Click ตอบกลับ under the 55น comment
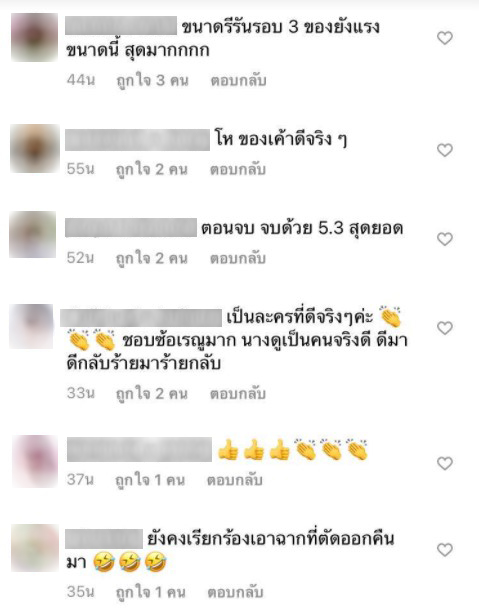The height and width of the screenshot is (615, 479). coord(238,169)
